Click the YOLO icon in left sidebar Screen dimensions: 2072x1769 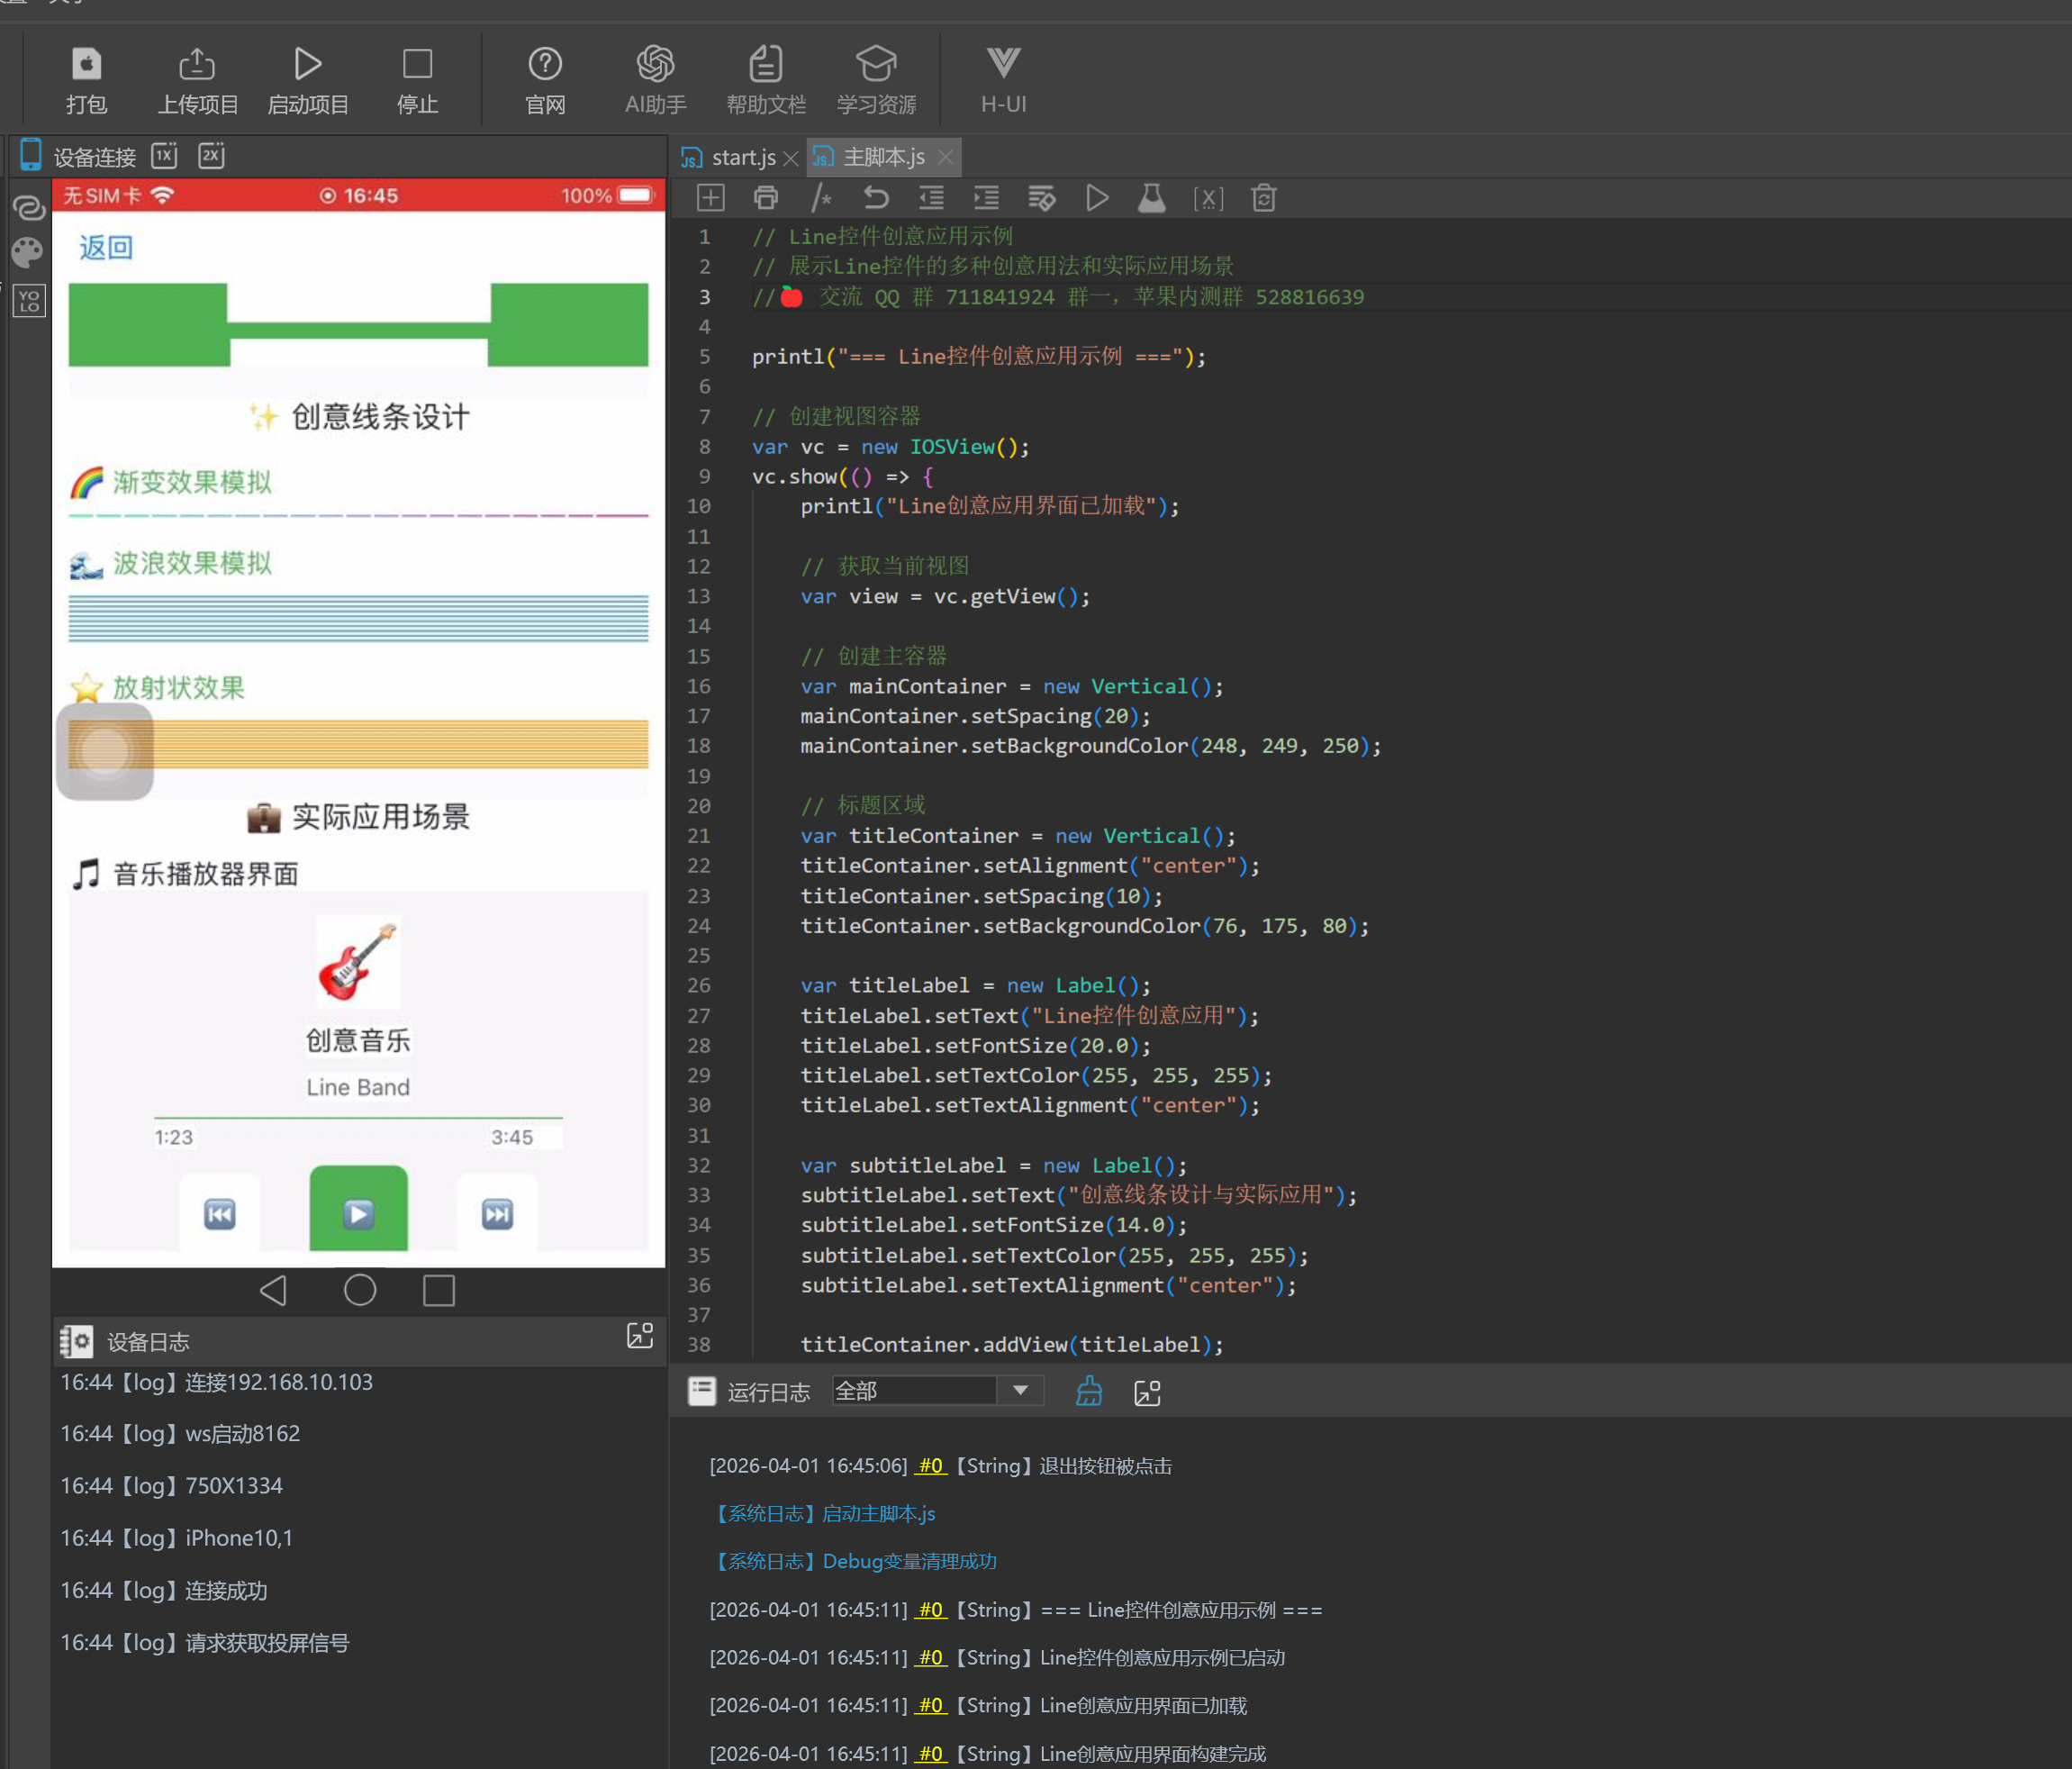click(29, 300)
